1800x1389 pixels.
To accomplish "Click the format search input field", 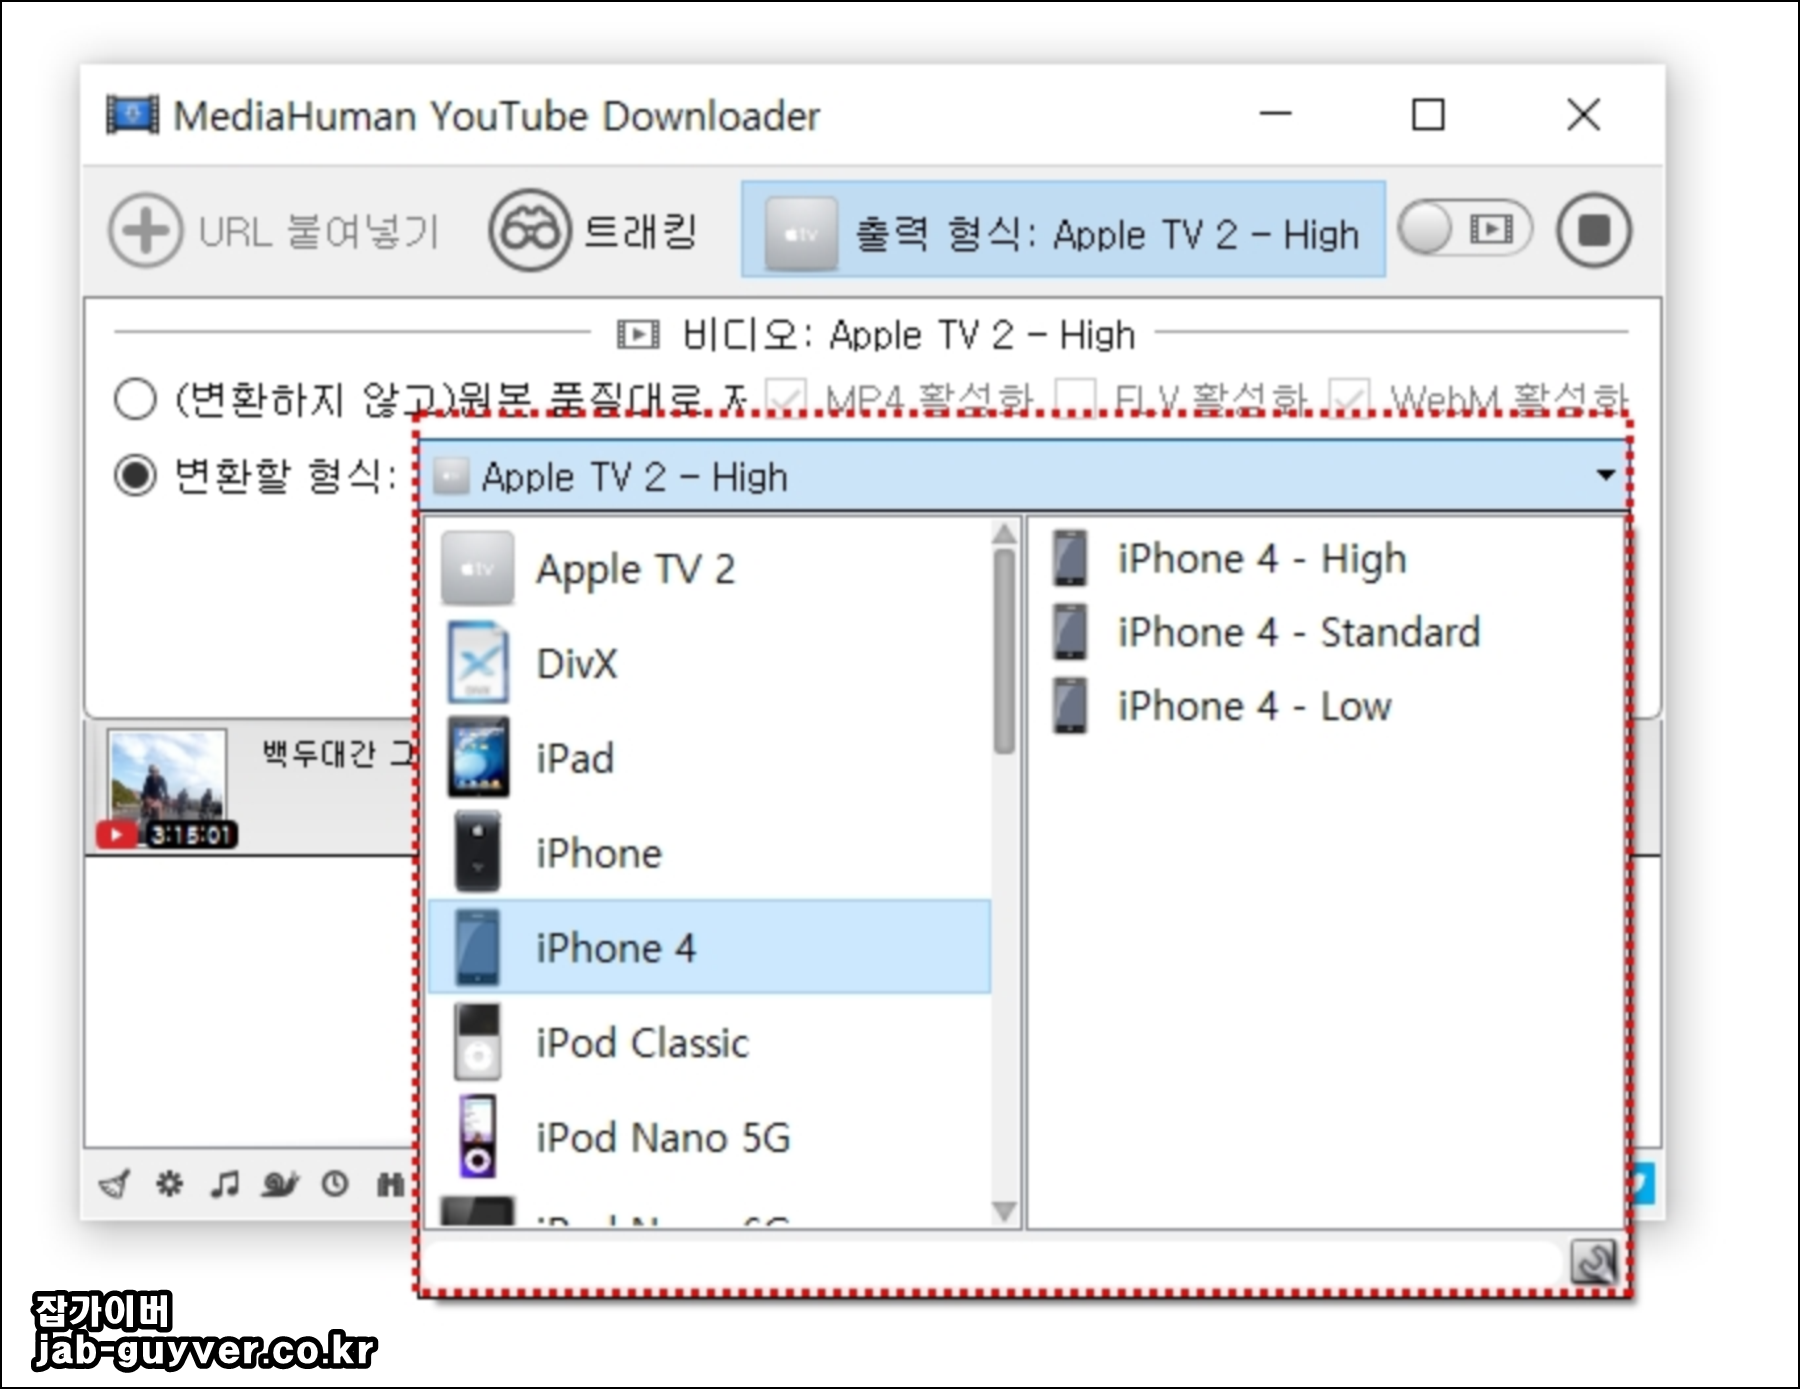I will click(x=990, y=1262).
